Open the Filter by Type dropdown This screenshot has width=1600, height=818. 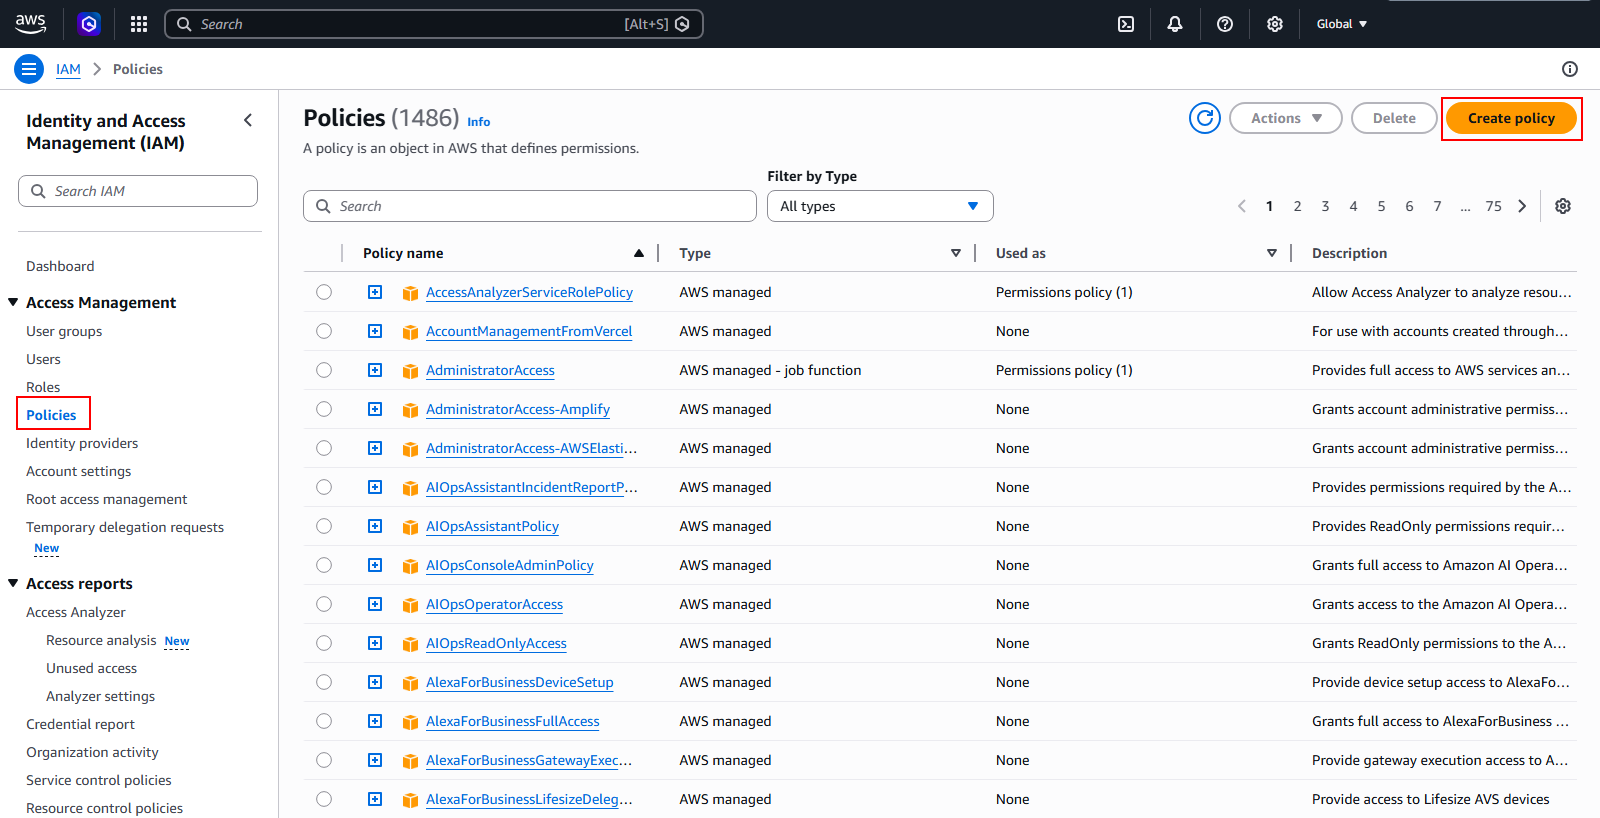(880, 206)
